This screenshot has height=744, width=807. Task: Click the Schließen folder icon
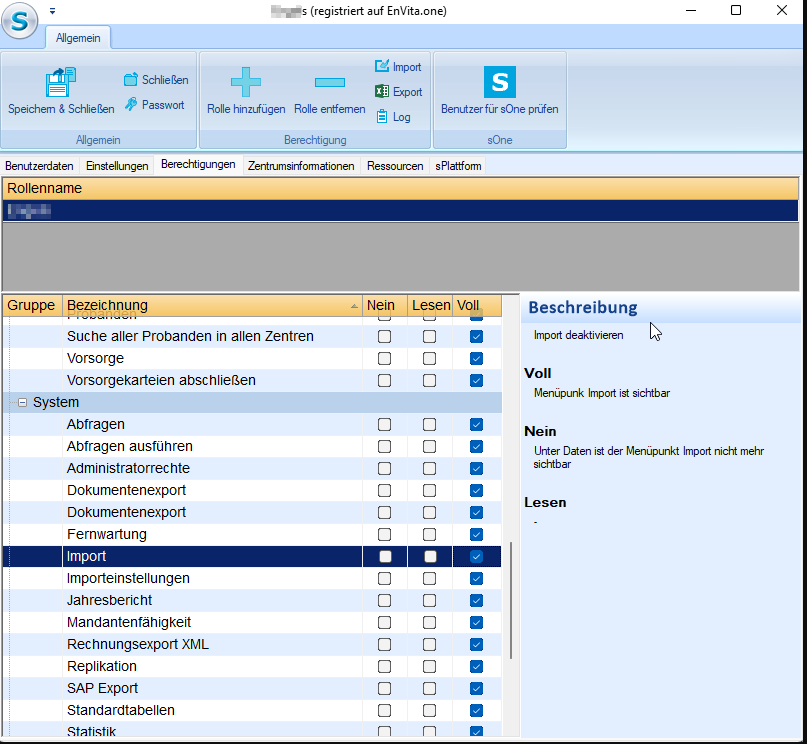(x=131, y=80)
